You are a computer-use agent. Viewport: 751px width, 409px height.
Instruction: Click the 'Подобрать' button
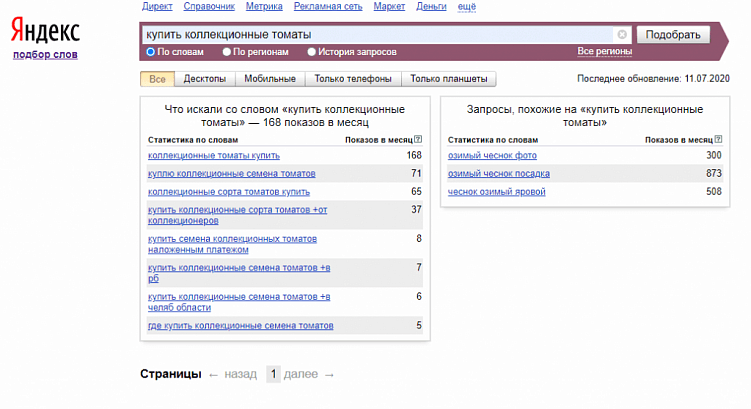(x=673, y=34)
